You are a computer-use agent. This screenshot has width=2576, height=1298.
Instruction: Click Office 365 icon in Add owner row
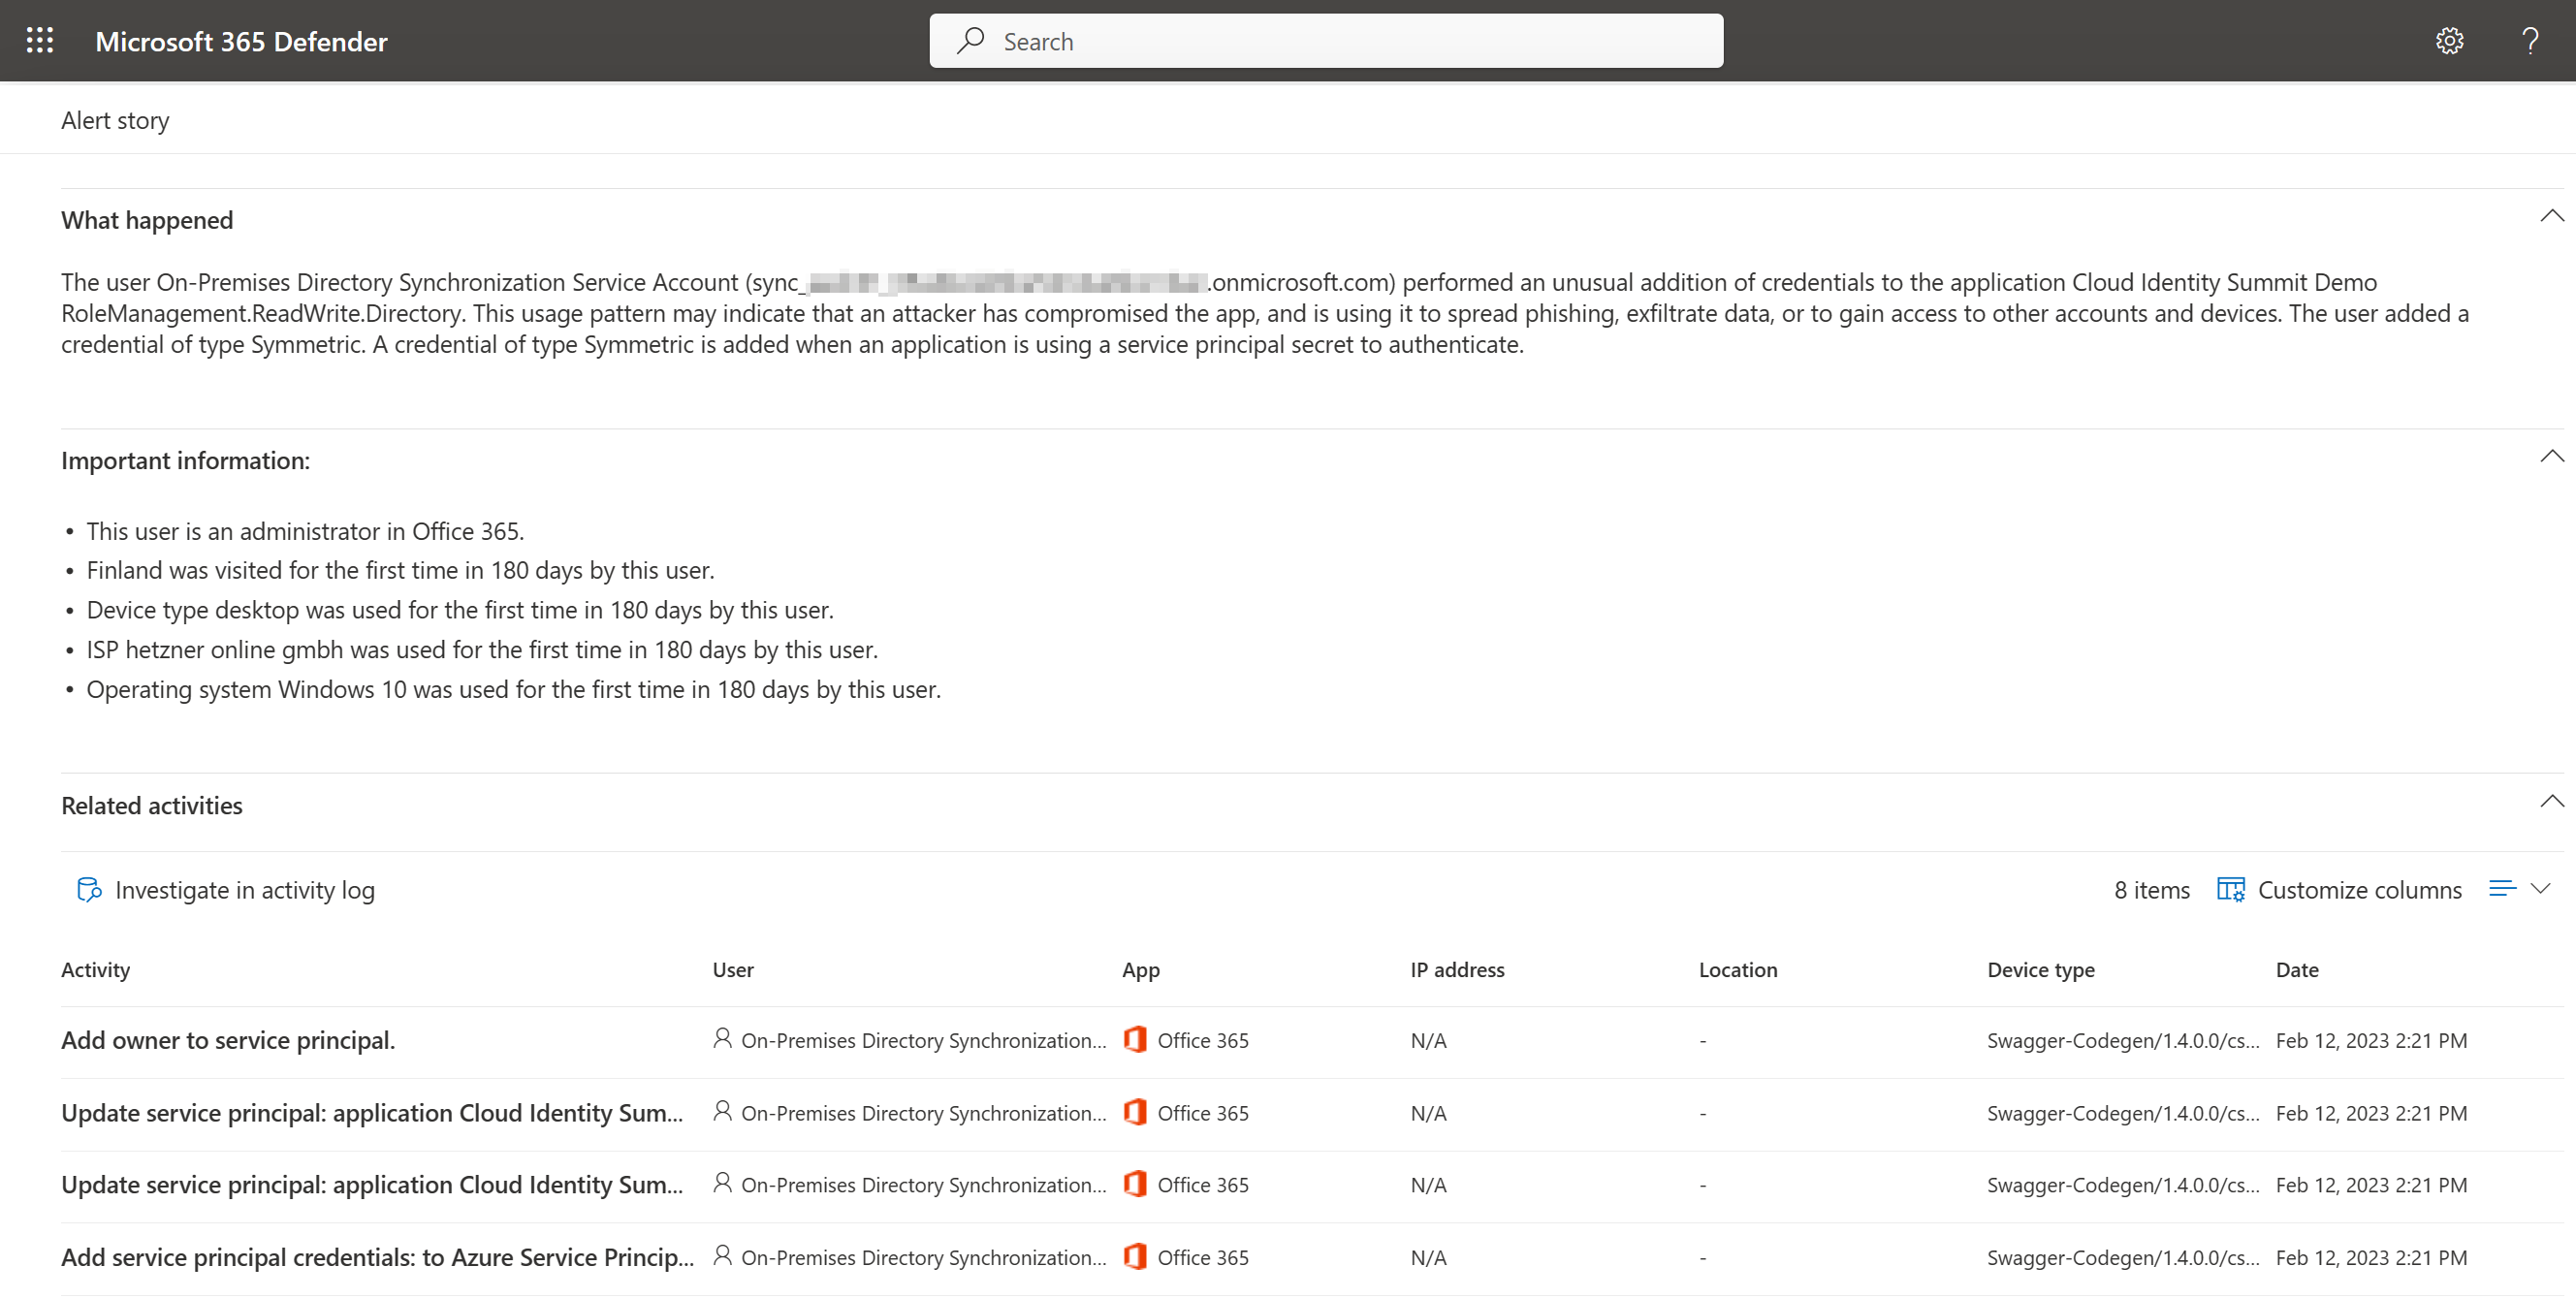point(1135,1040)
